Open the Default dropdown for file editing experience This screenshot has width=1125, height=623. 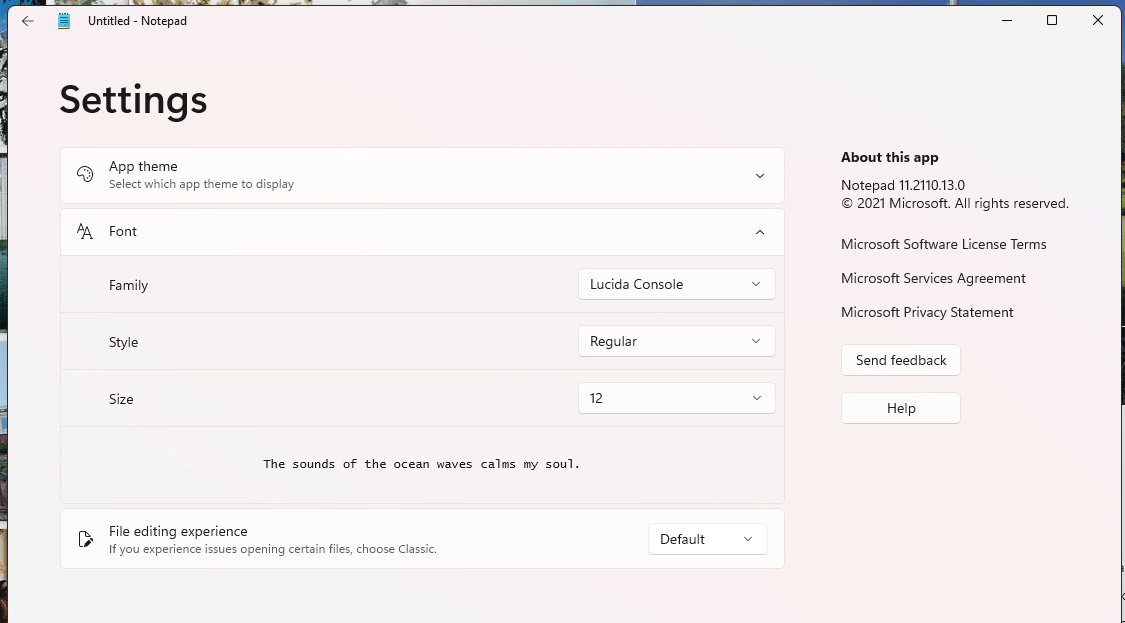(x=707, y=539)
